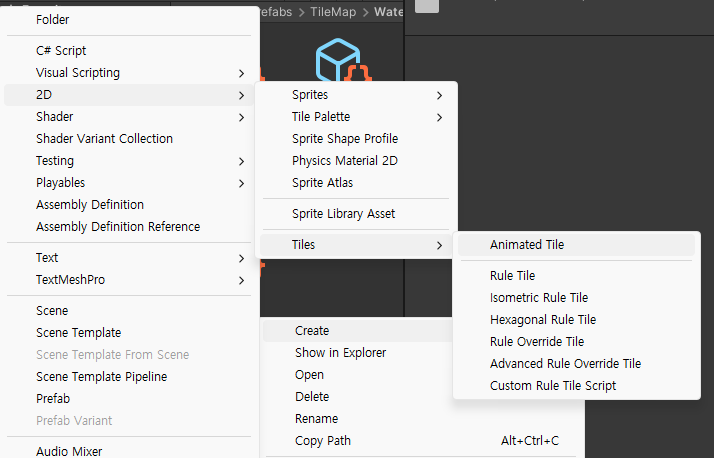Create a new Prefab

click(129, 398)
